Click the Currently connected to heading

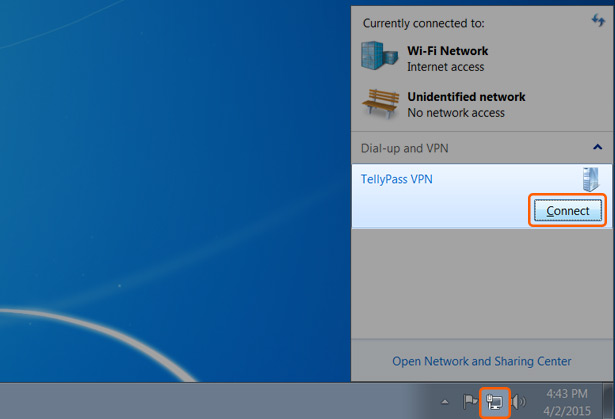tap(424, 24)
